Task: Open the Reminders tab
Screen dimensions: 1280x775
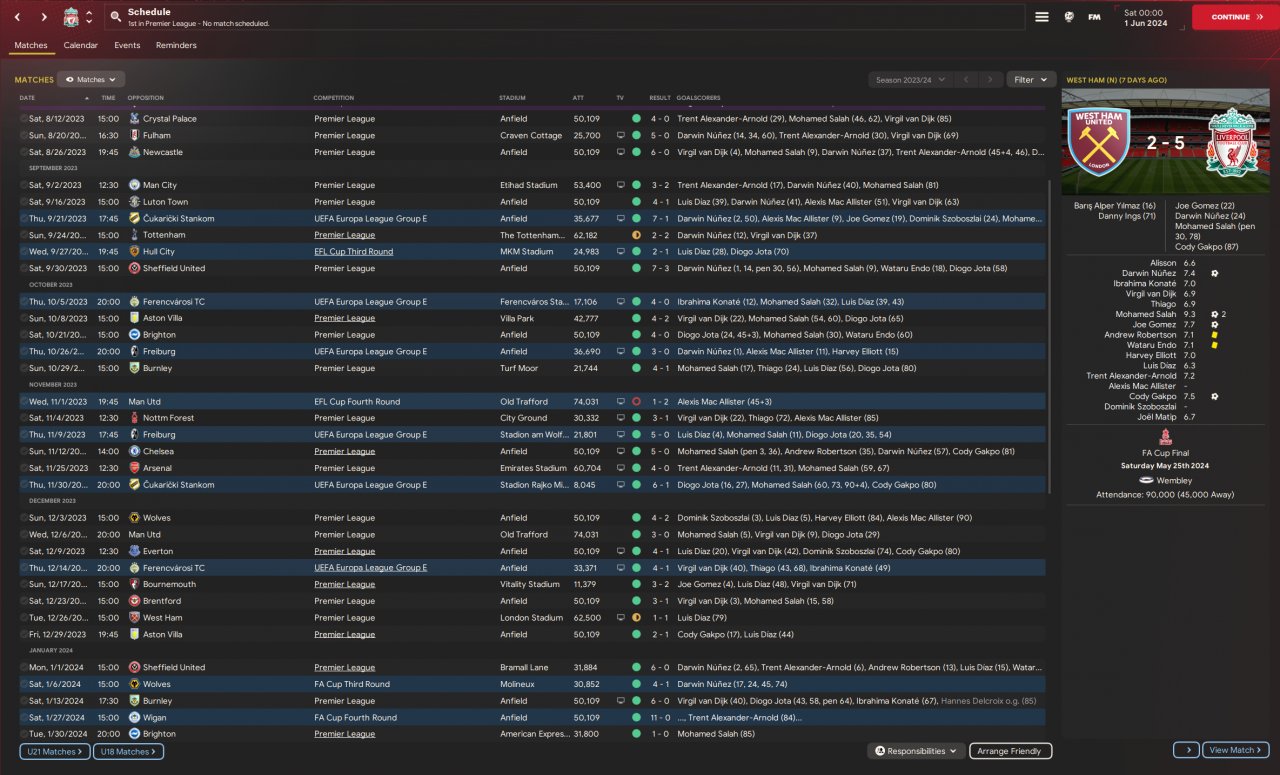Action: 176,46
